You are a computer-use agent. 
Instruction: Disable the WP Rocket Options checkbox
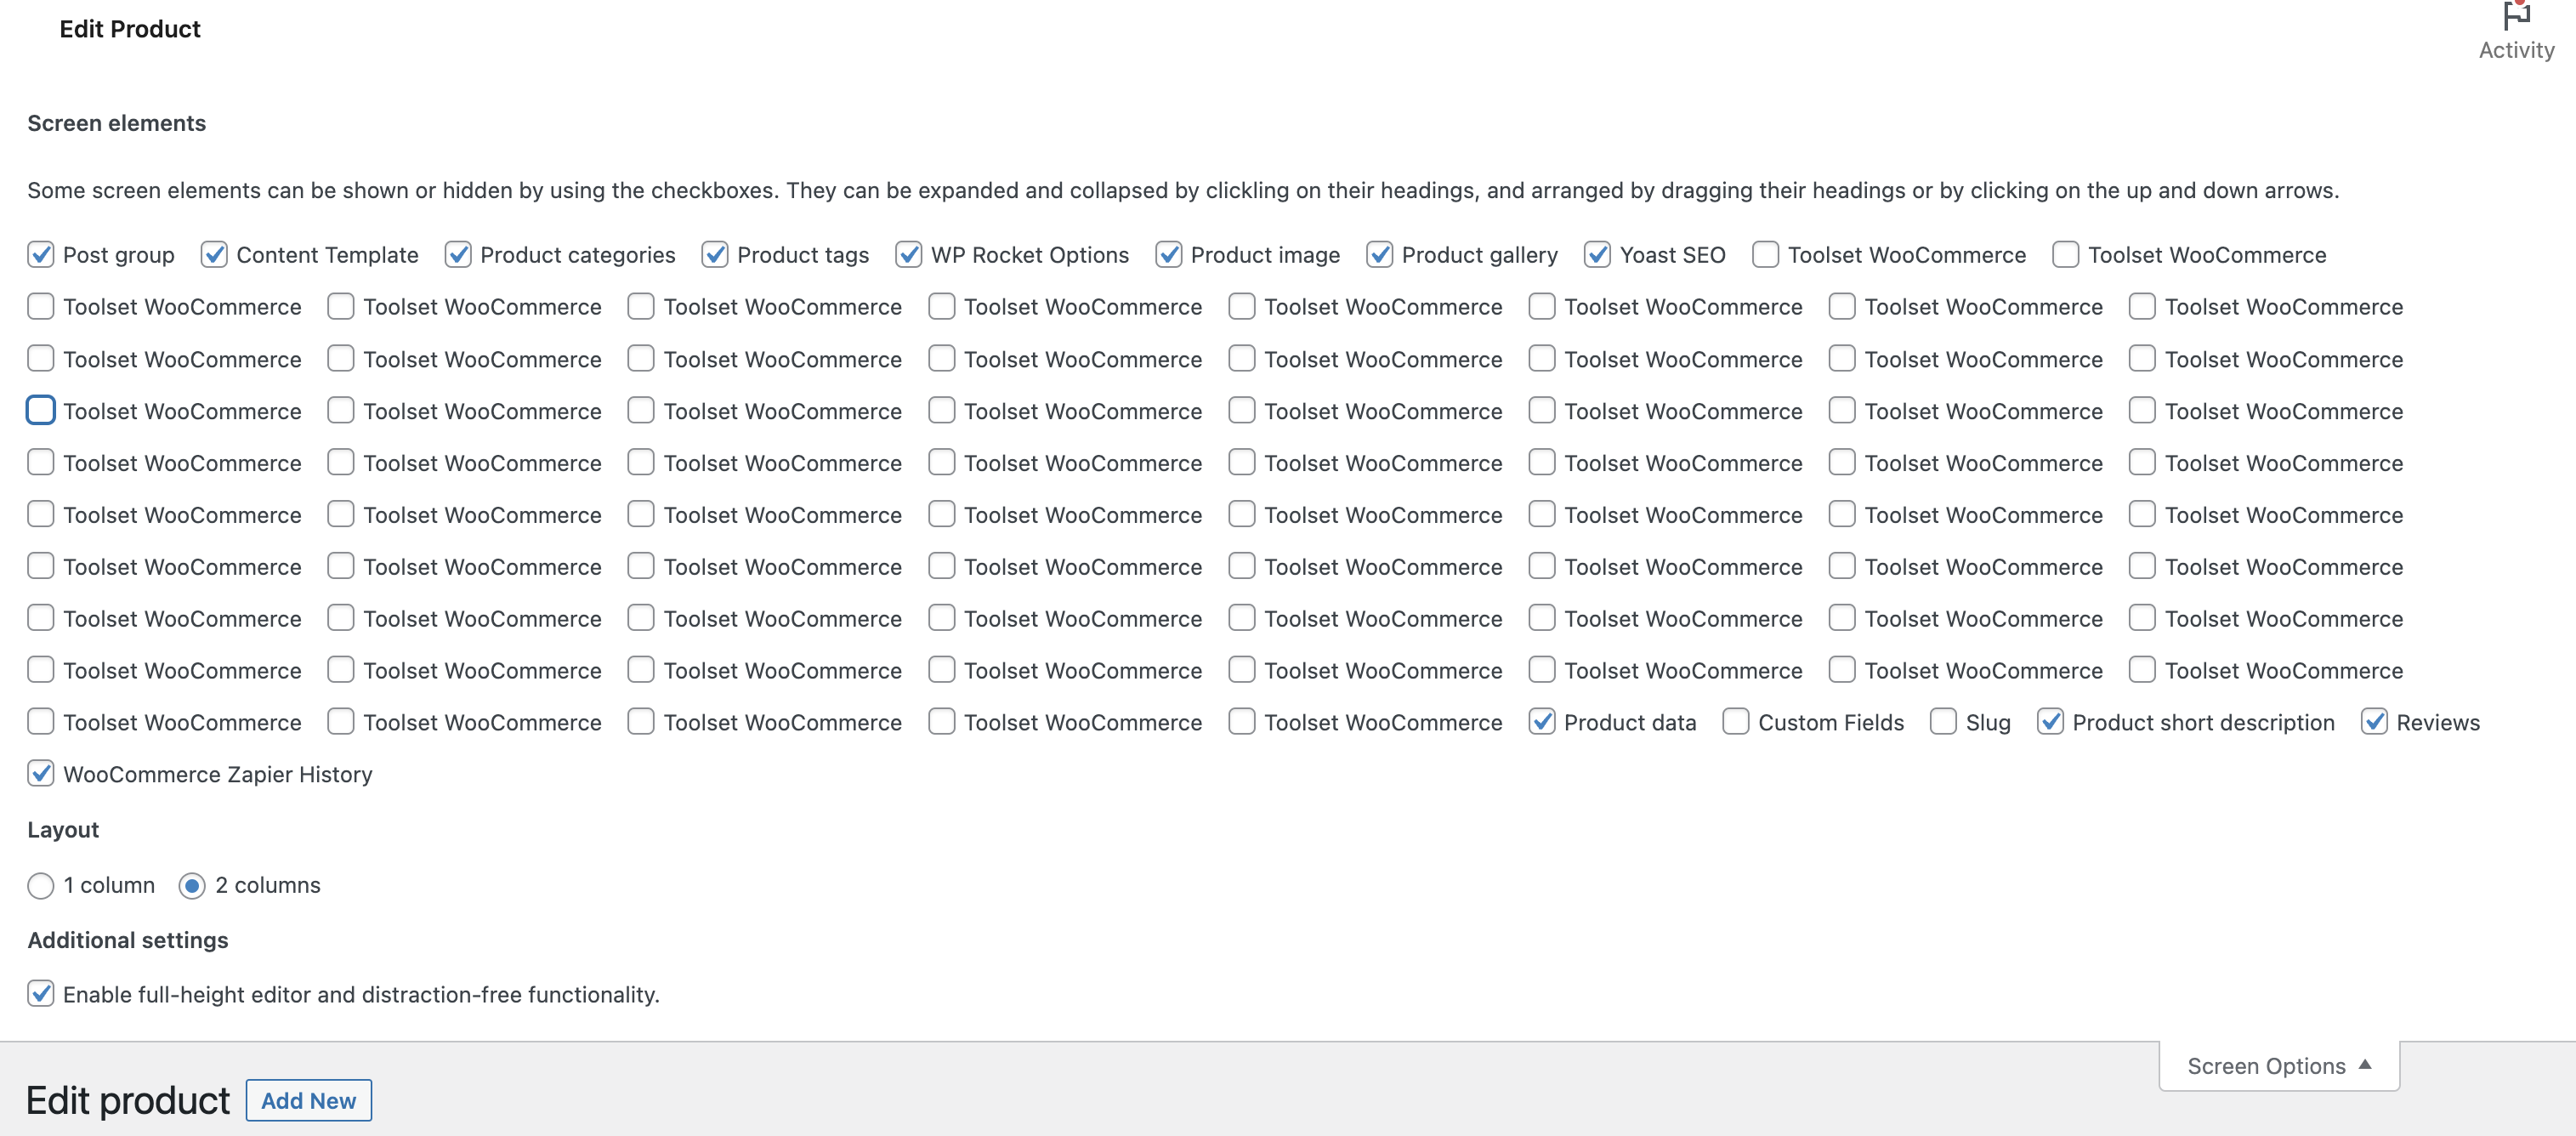[909, 255]
